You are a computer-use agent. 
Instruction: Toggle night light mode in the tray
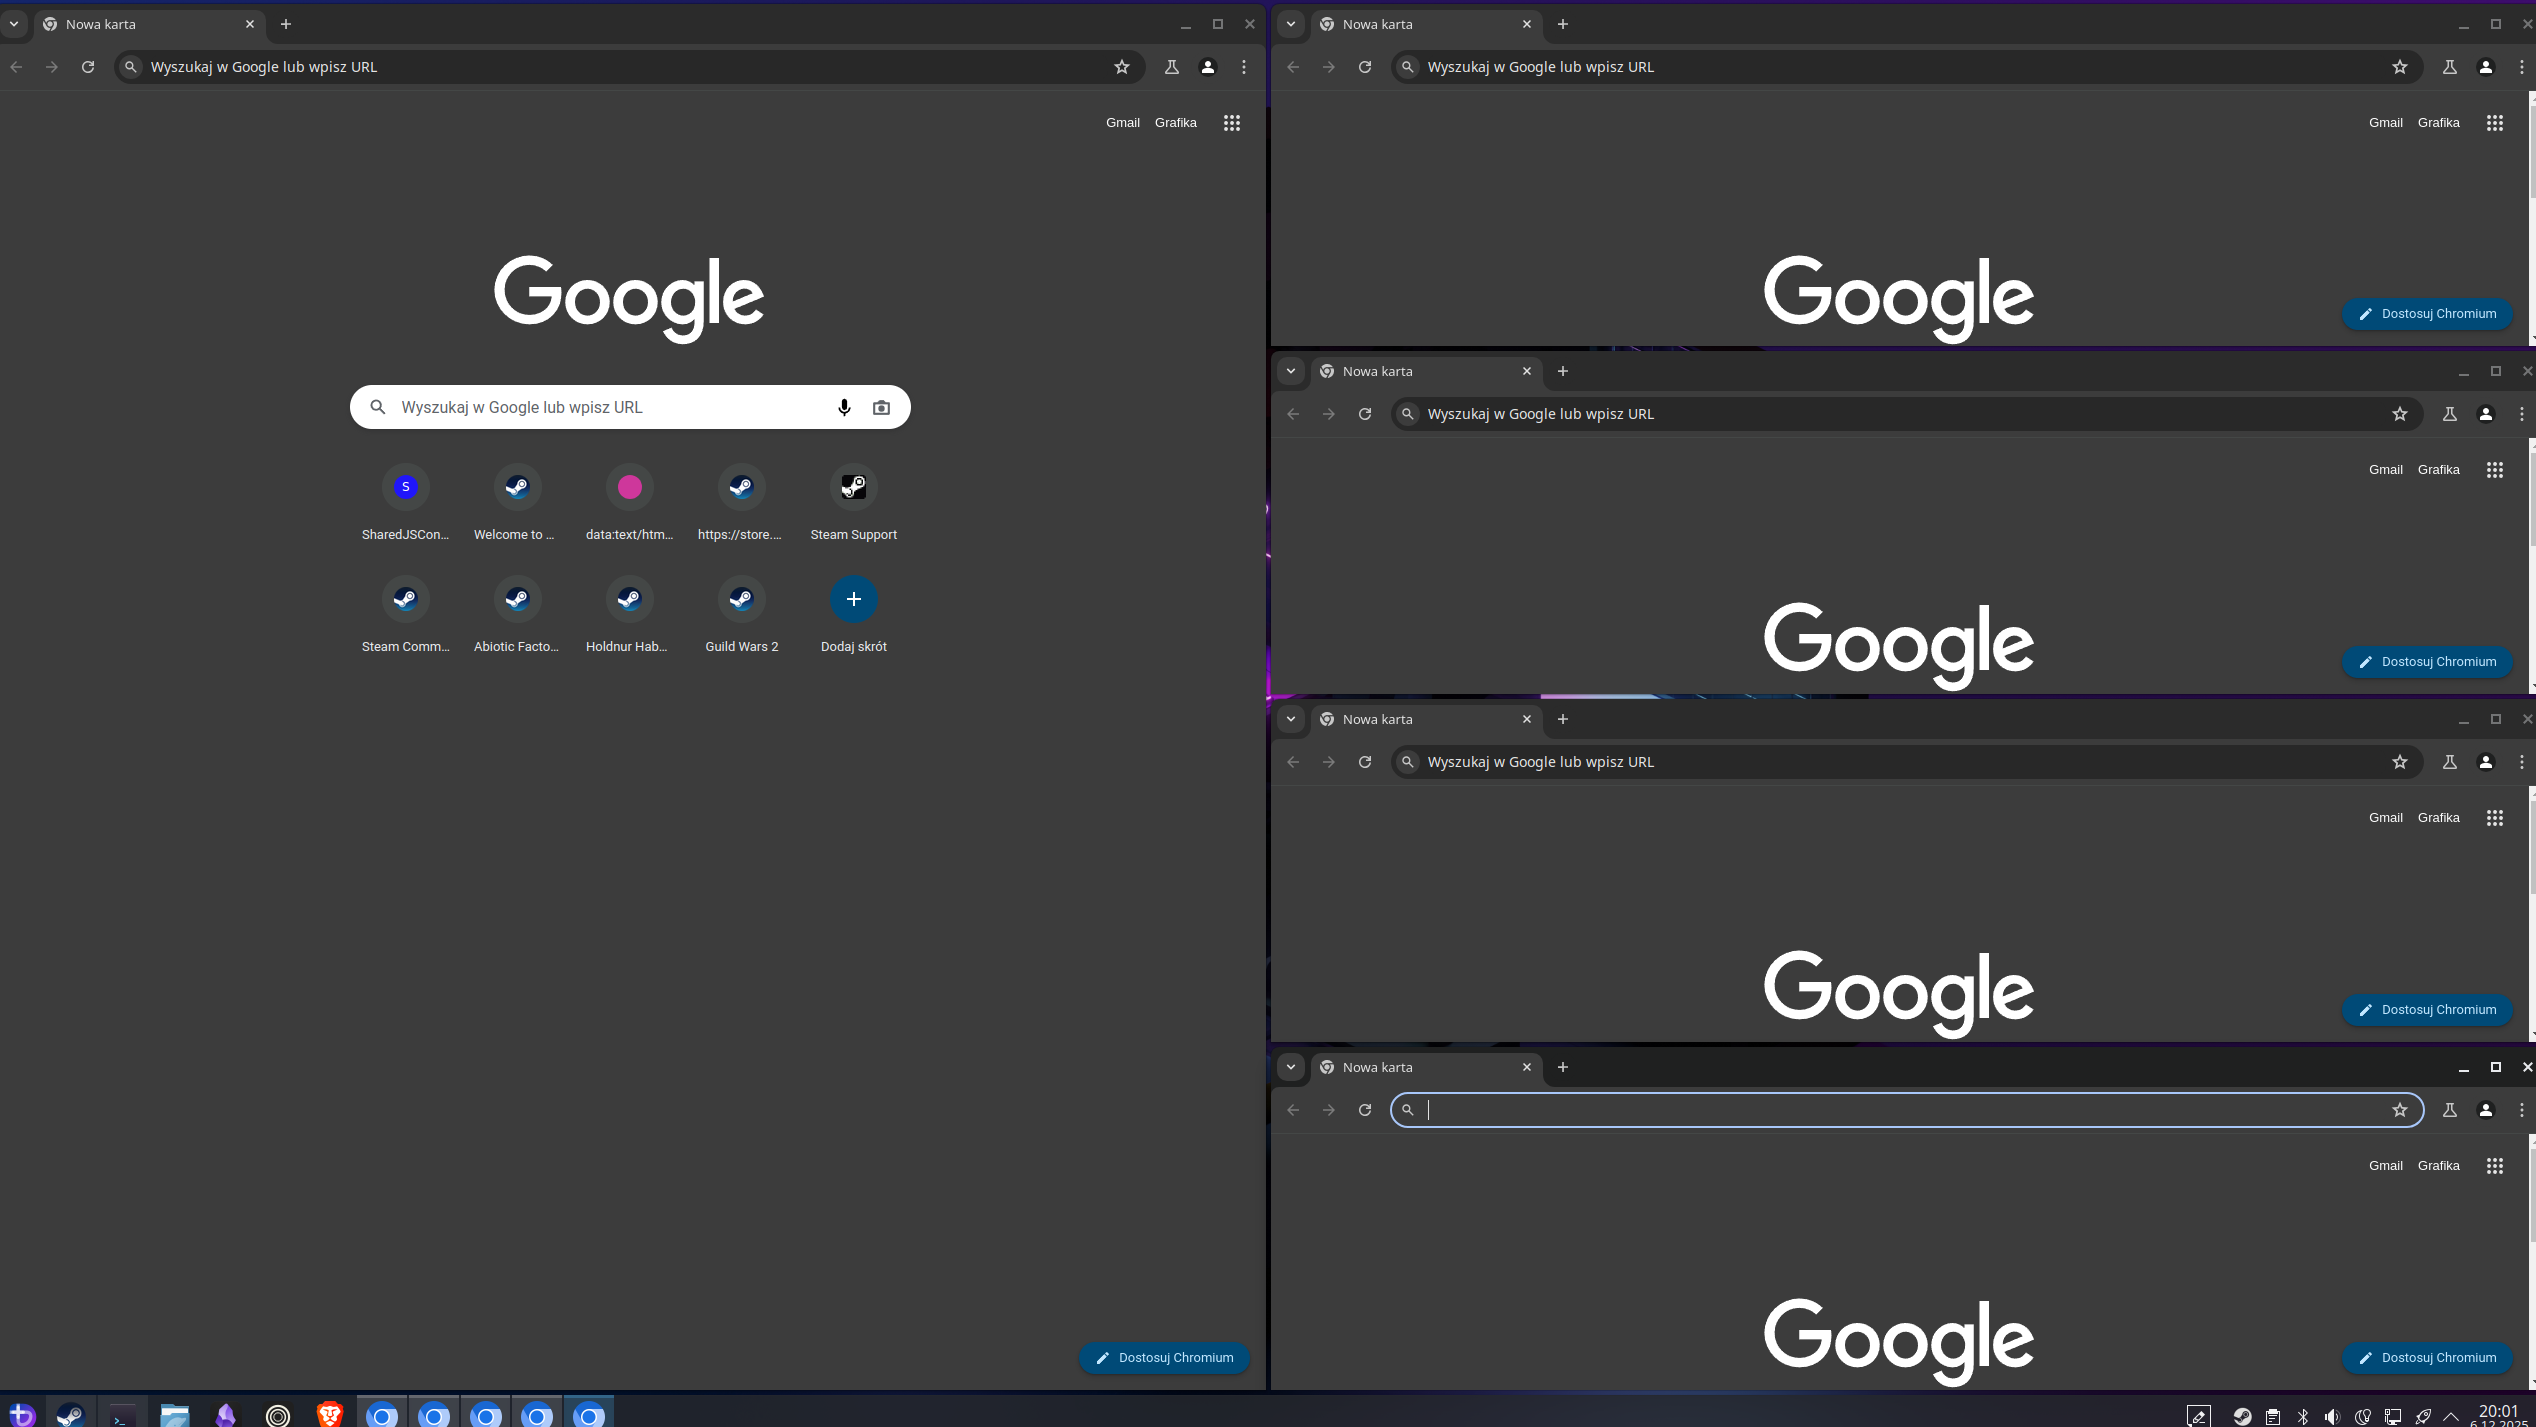coord(2363,1416)
